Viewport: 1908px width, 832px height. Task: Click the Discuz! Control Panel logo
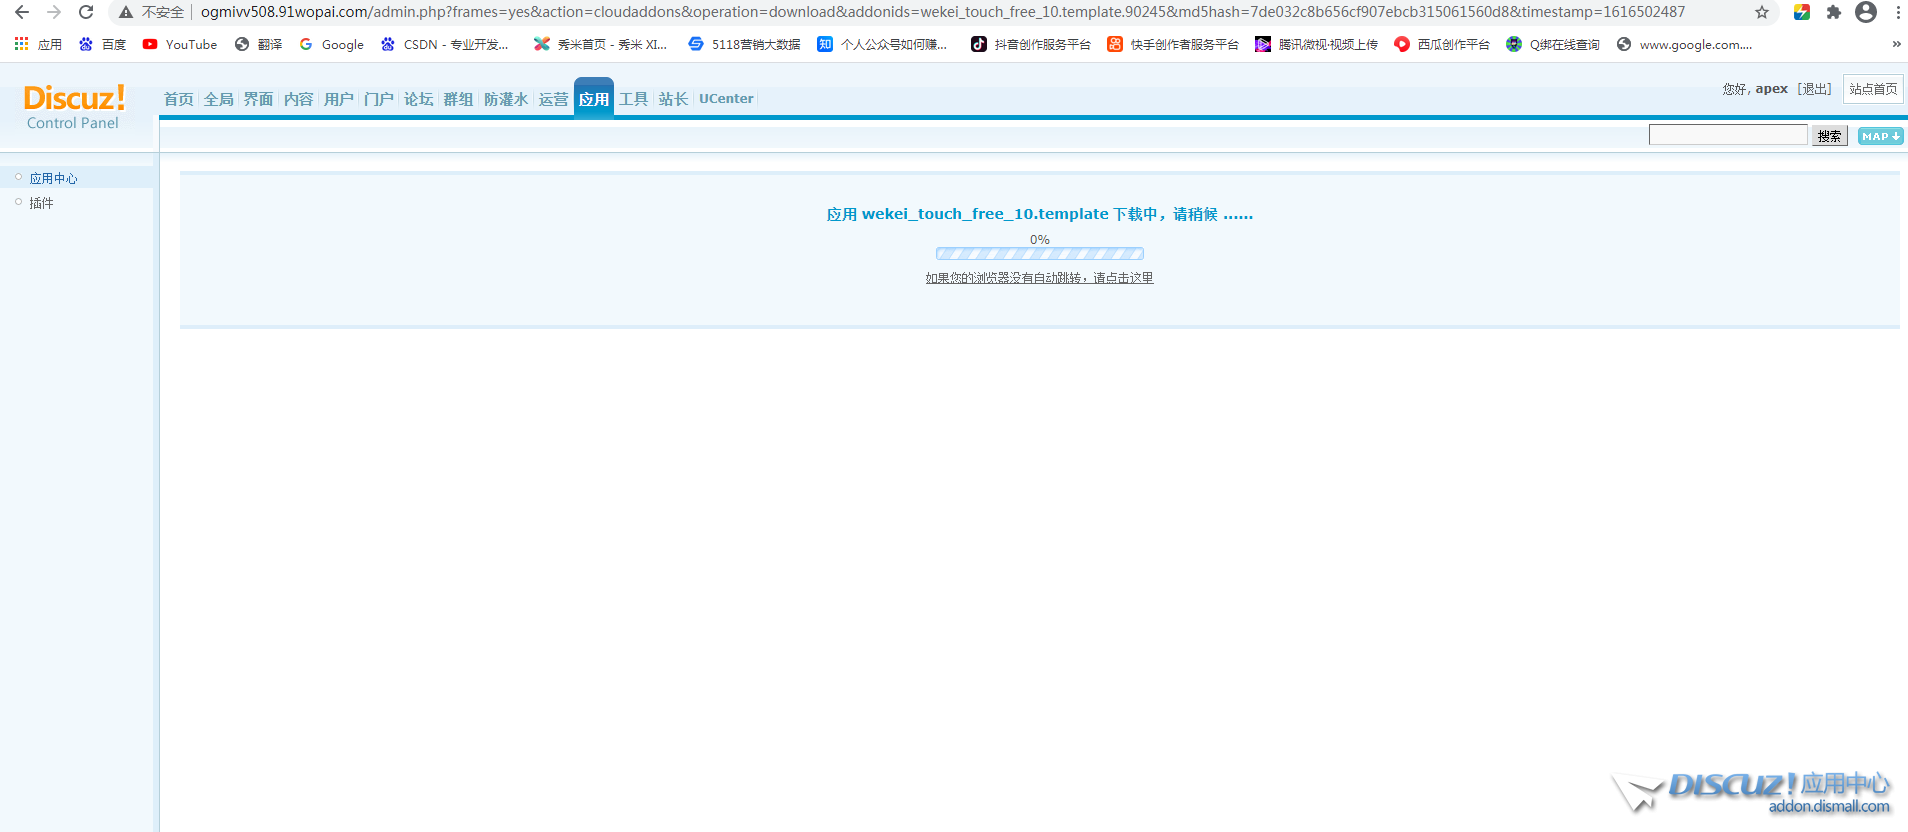[73, 106]
